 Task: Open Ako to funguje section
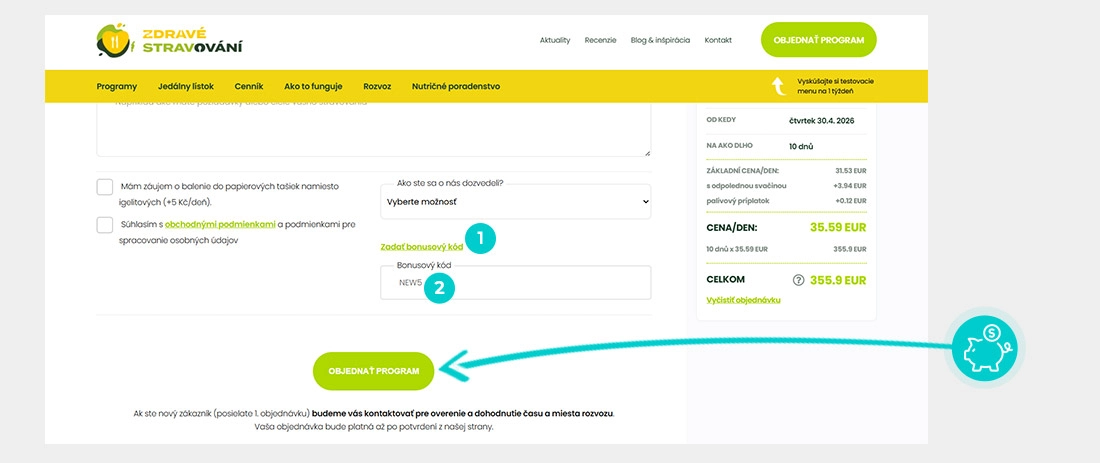[313, 86]
